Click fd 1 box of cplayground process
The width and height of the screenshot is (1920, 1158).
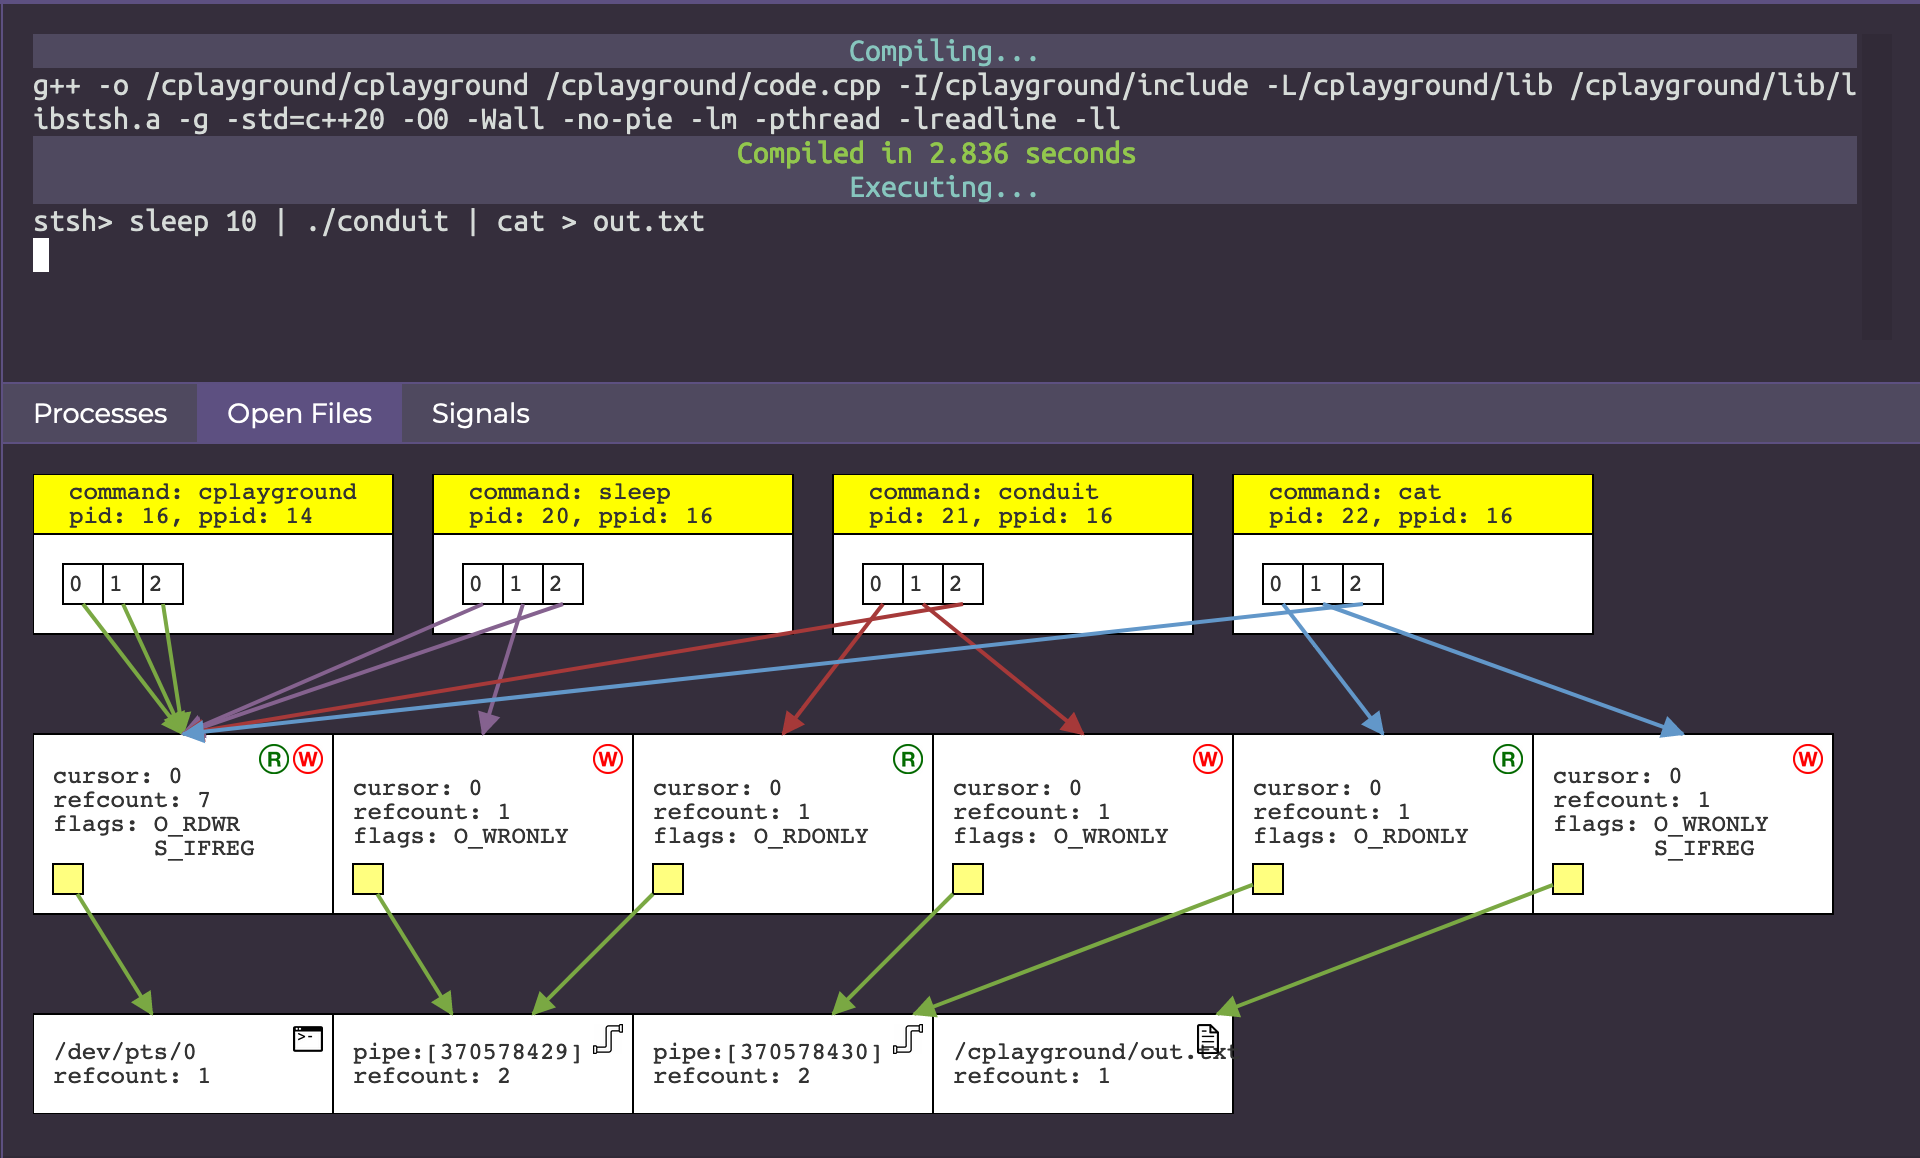(x=122, y=584)
